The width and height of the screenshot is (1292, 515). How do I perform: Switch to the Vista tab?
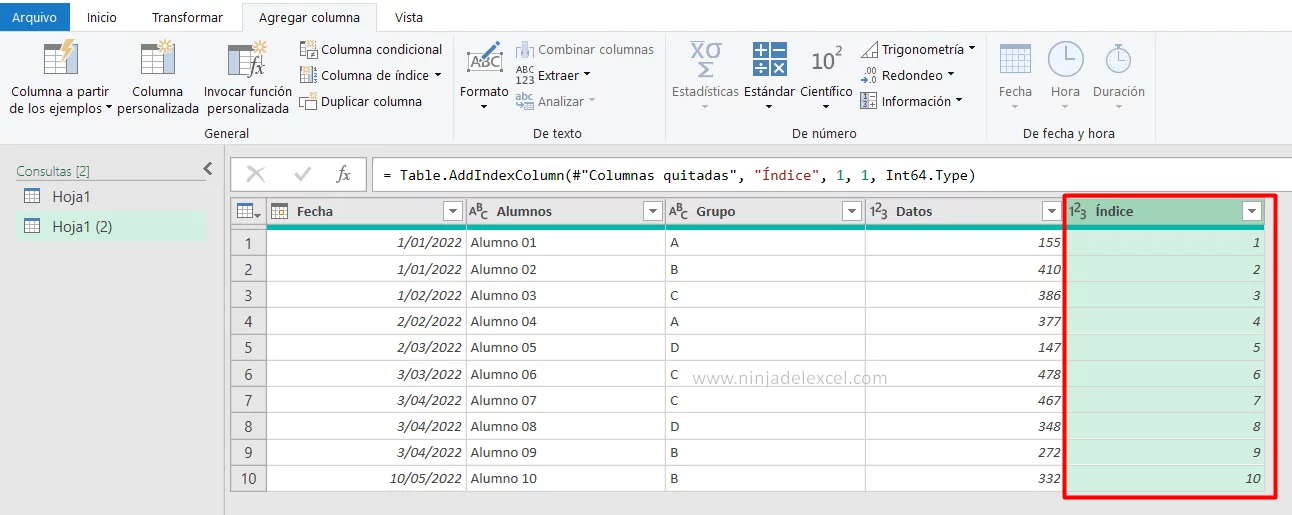click(408, 17)
